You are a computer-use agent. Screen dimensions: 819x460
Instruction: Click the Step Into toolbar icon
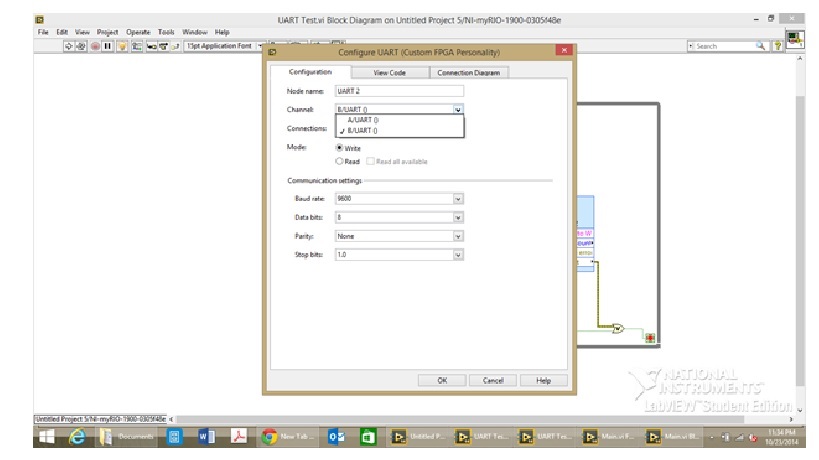[151, 46]
